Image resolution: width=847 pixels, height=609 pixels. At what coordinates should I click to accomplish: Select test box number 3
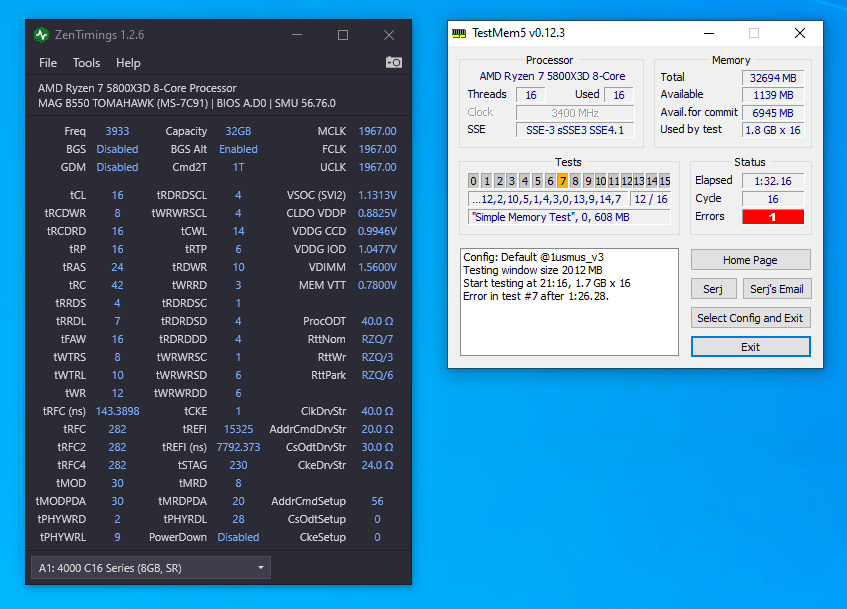click(x=512, y=180)
